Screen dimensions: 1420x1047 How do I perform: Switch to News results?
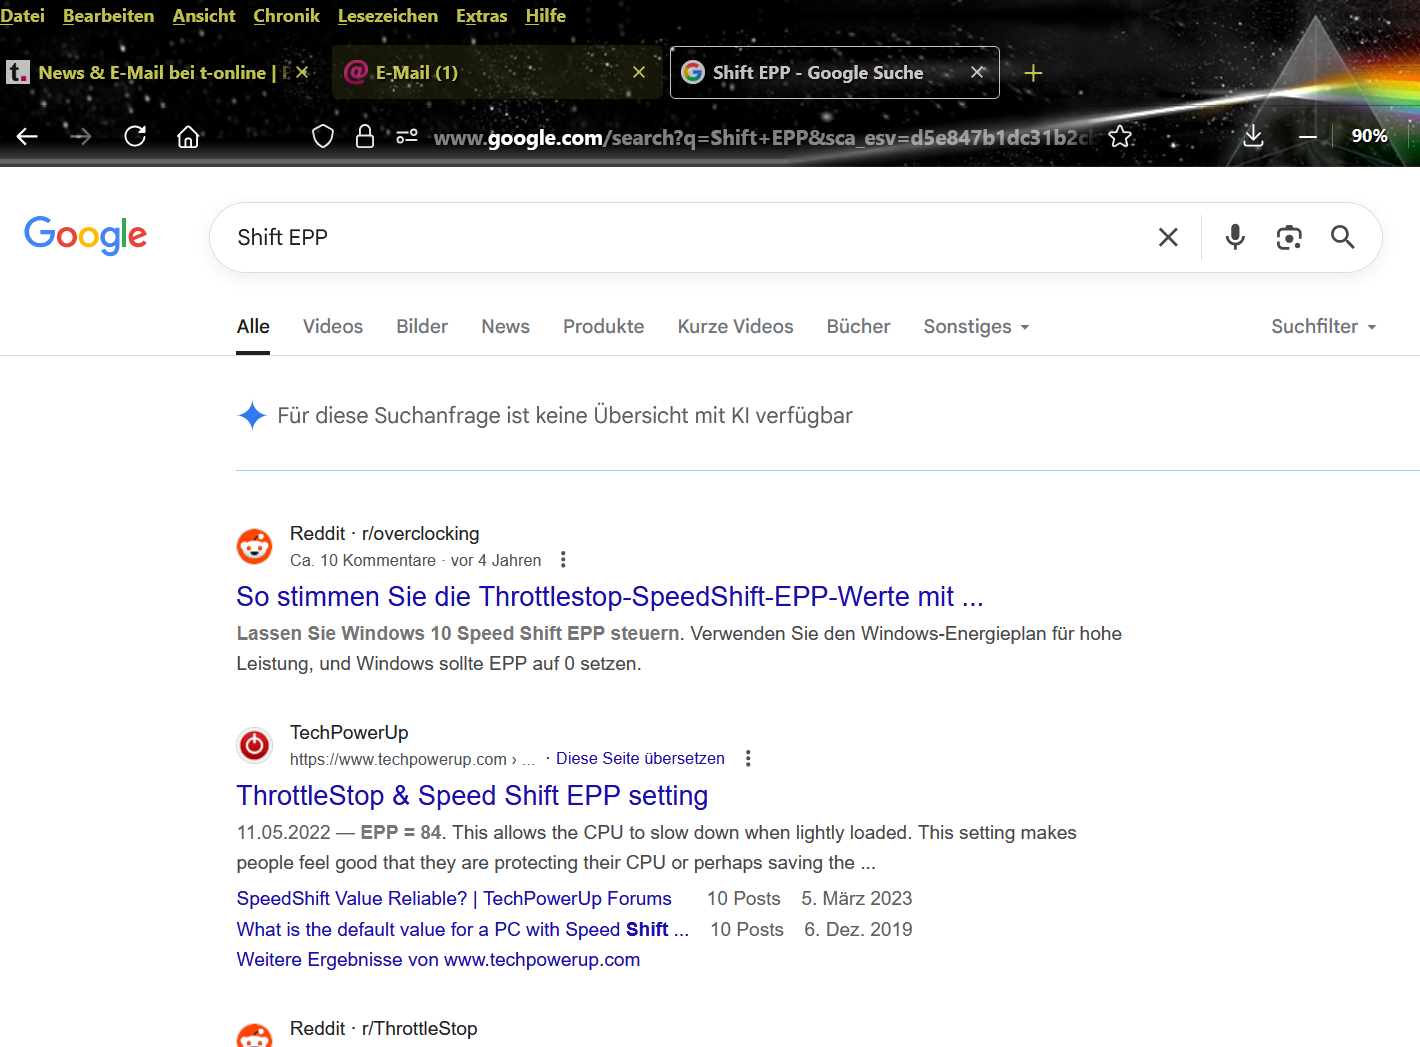coord(505,326)
